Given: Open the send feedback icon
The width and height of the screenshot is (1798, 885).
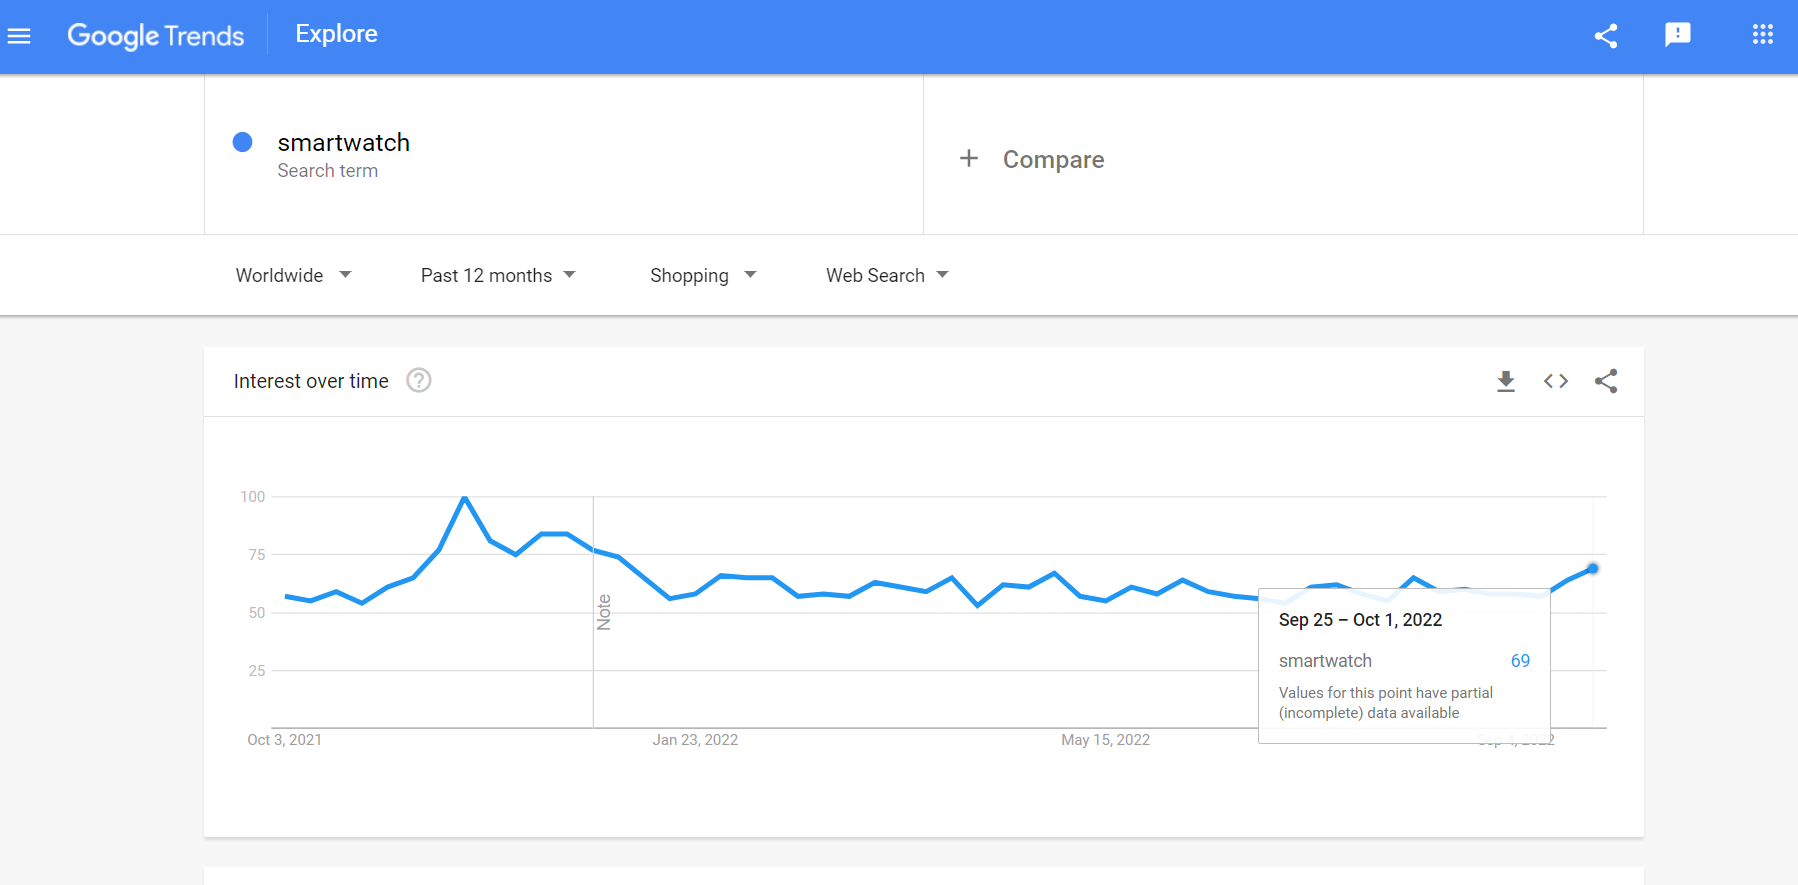Looking at the screenshot, I should coord(1678,35).
